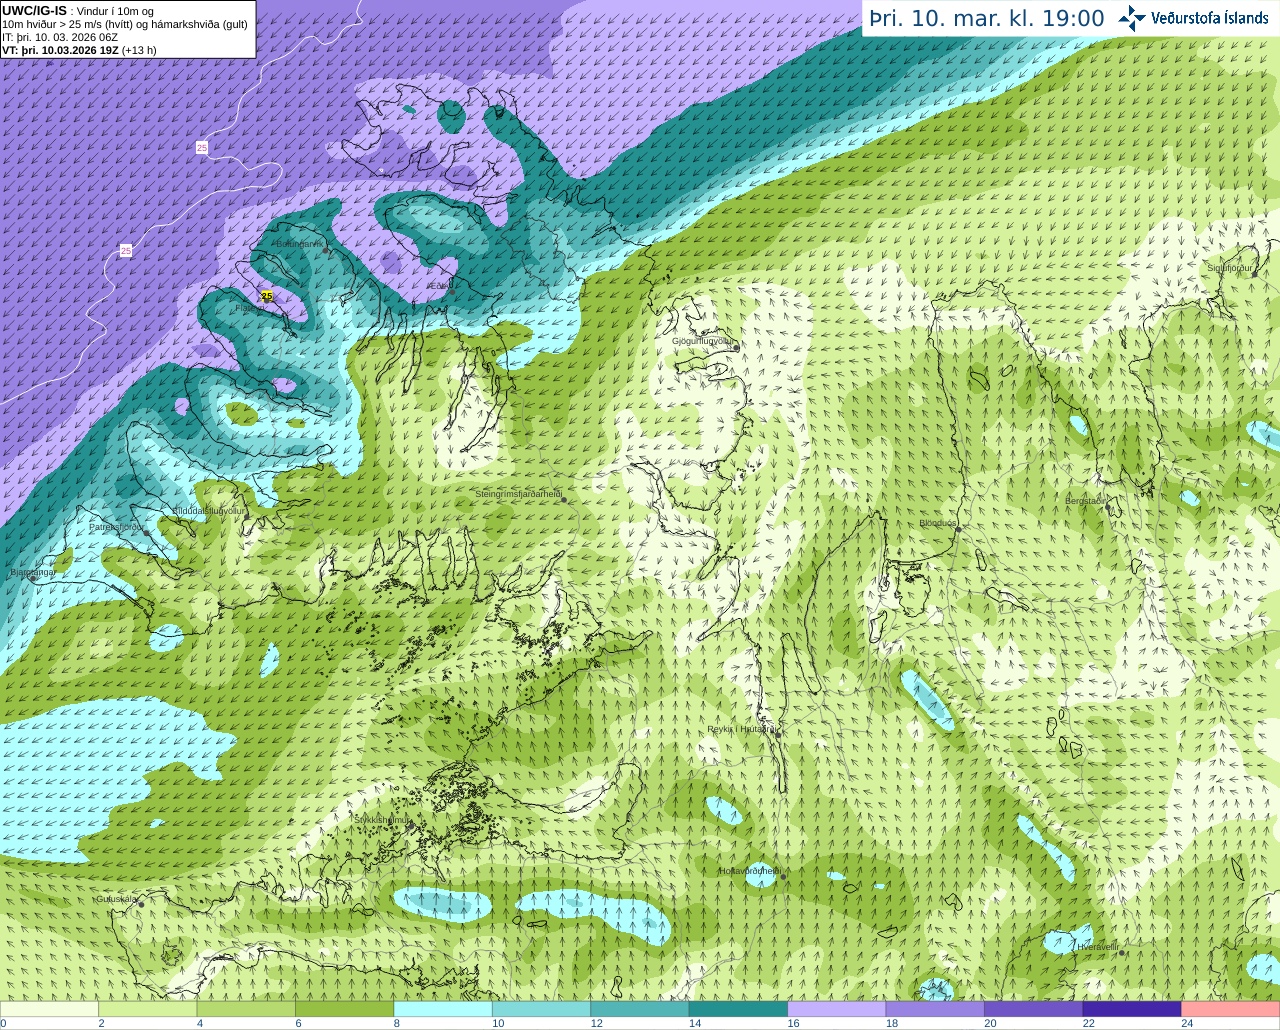The image size is (1280, 1030).
Task: Click the 6–8 m/s dark green legend swatch
Action: pos(344,1009)
